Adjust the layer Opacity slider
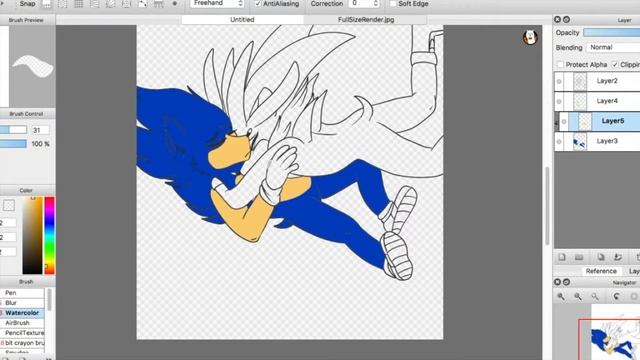 [611, 33]
